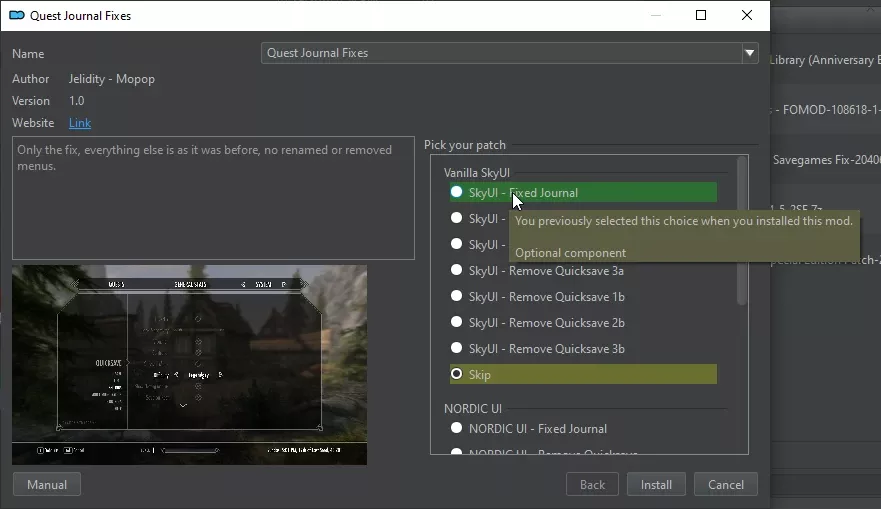Click the 'Vanilla SkyUI' group heading
This screenshot has width=881, height=509.
pyautogui.click(x=476, y=172)
